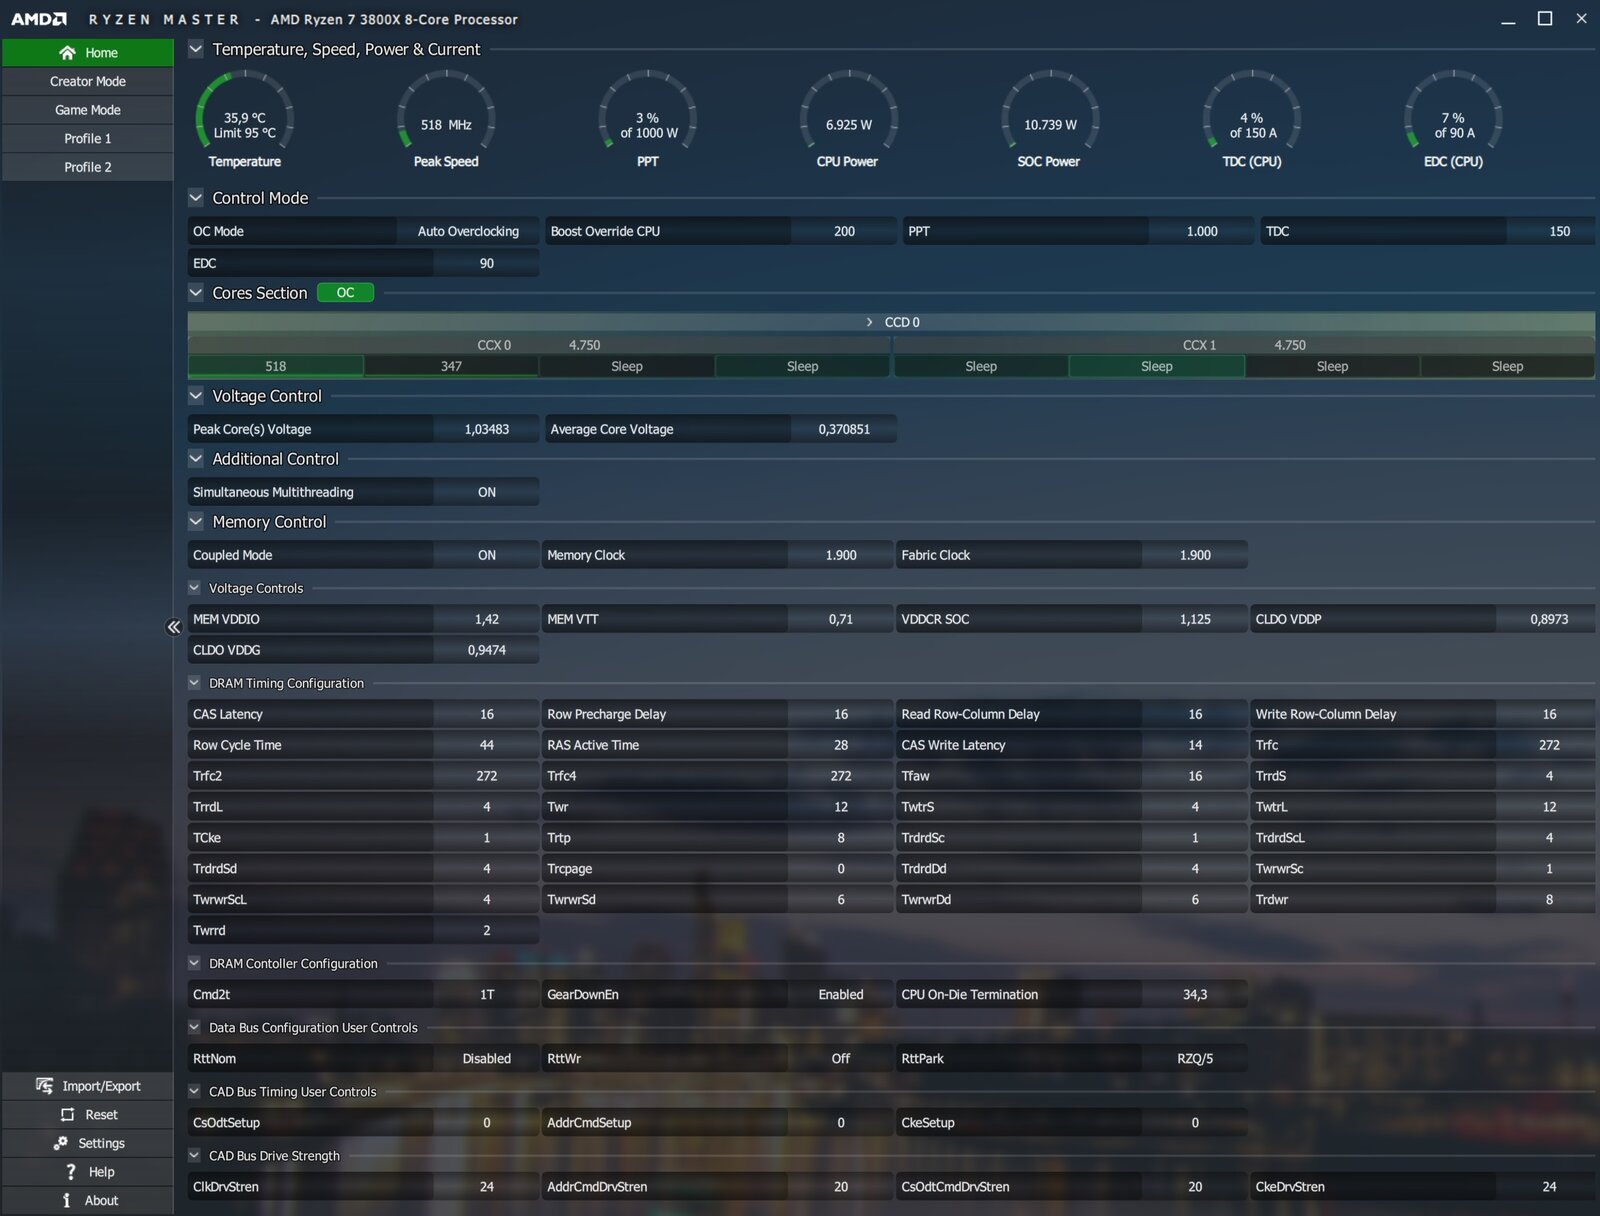The height and width of the screenshot is (1216, 1600).
Task: Click Cmd2t value 1T
Action: (x=487, y=994)
